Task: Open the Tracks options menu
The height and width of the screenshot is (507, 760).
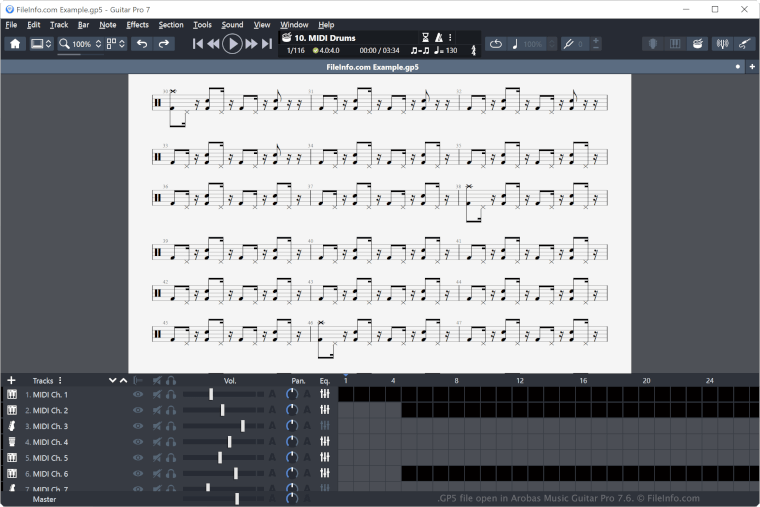Action: (x=60, y=380)
